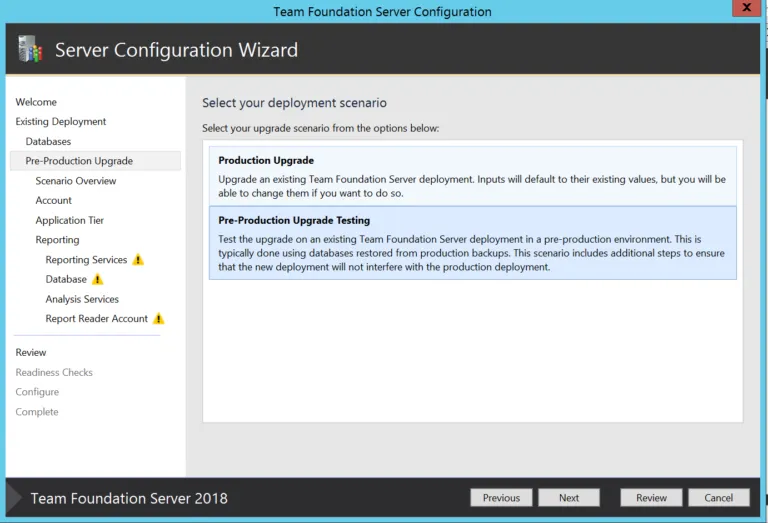Click the 'Server Configuration Wizard' header title
Viewport: 768px width, 523px height.
pyautogui.click(x=176, y=50)
